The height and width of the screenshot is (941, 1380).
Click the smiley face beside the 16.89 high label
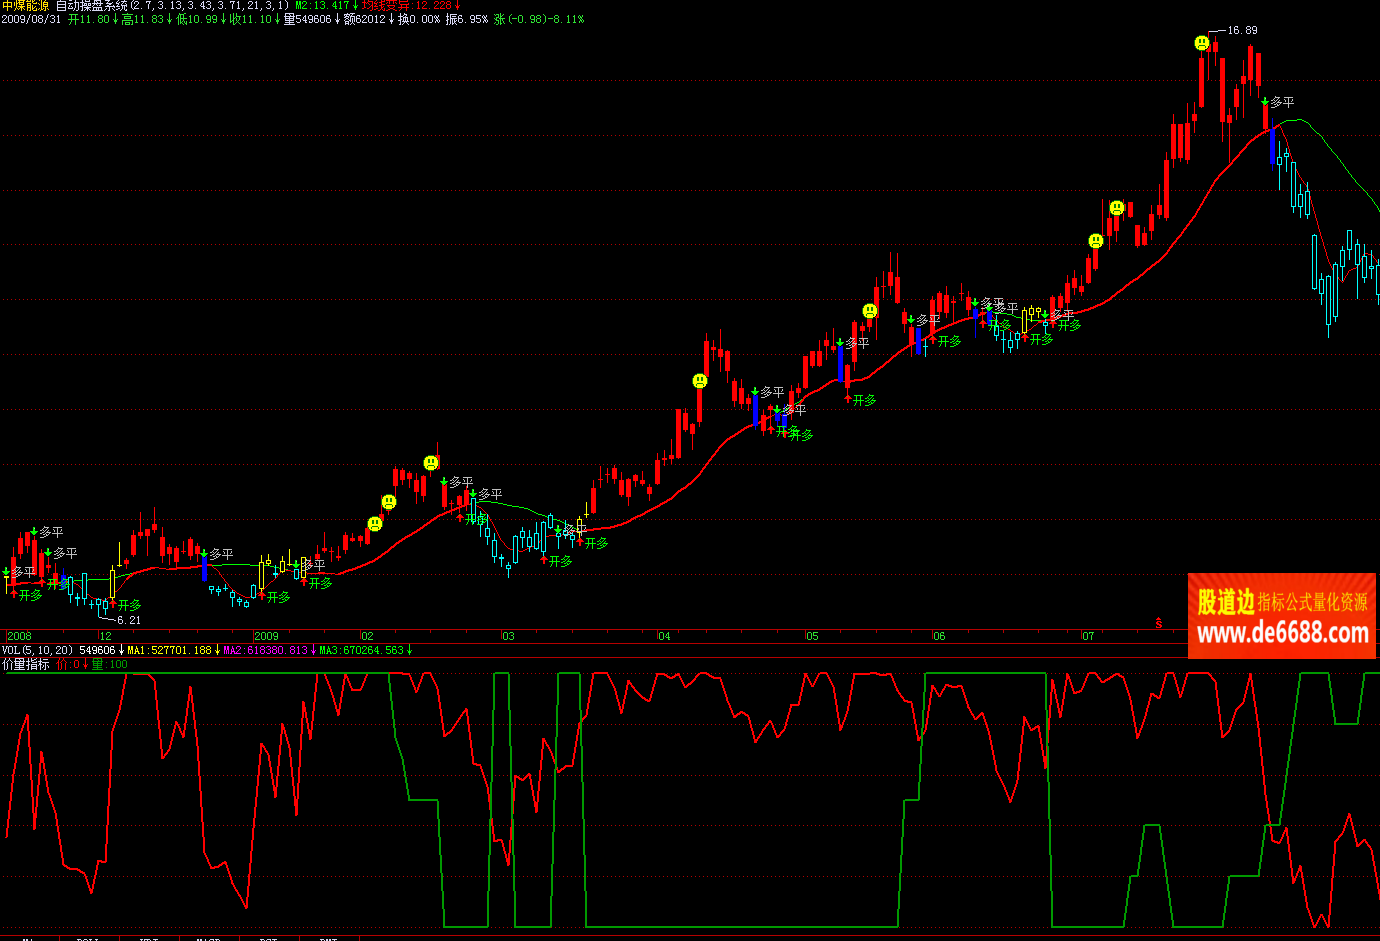[1202, 43]
